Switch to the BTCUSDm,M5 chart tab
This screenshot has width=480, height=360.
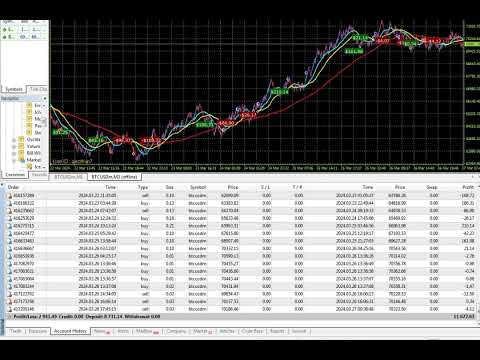tap(68, 177)
